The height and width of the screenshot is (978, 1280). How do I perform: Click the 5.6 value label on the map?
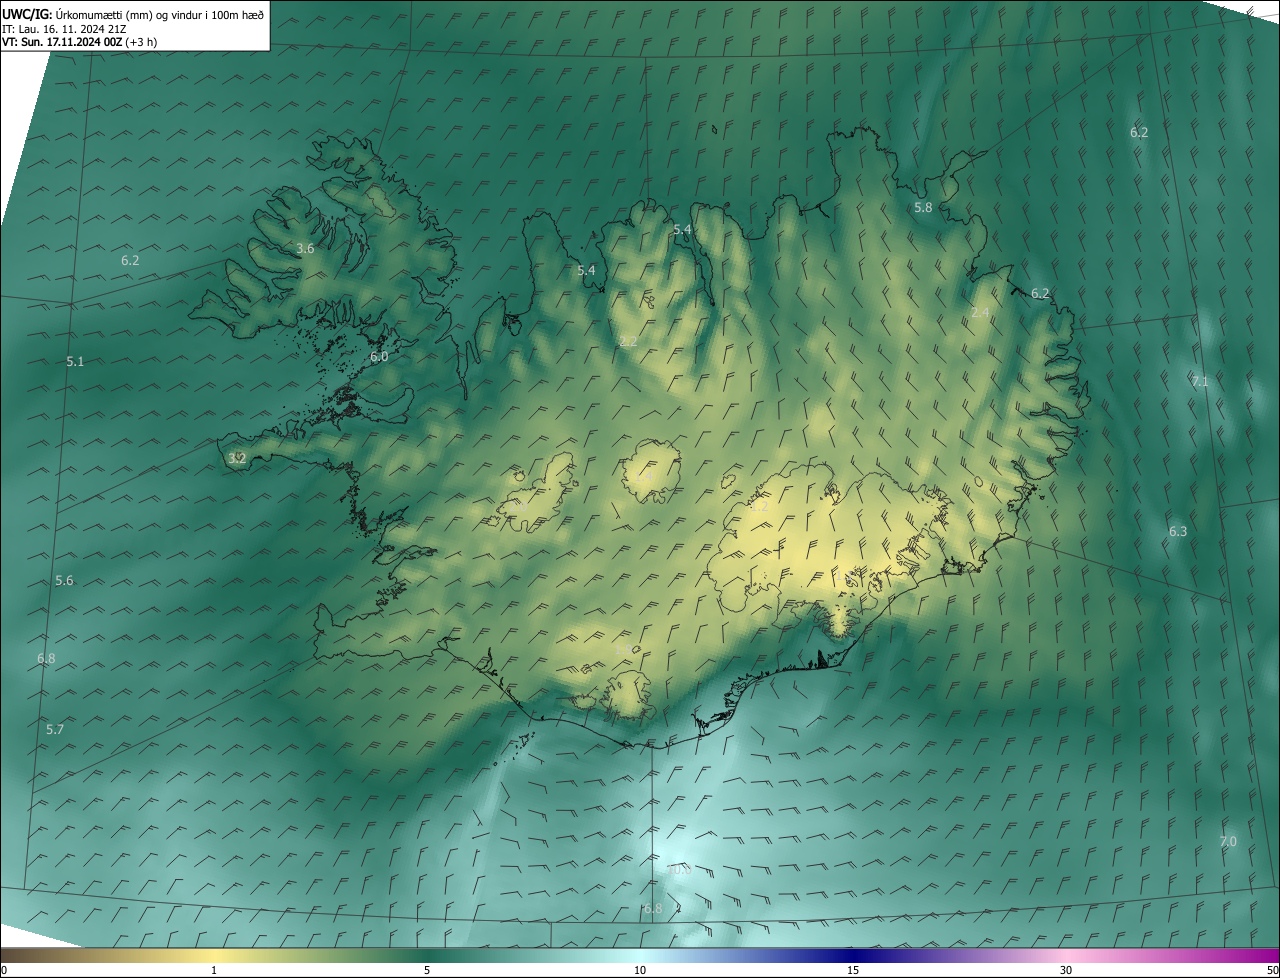coord(64,580)
